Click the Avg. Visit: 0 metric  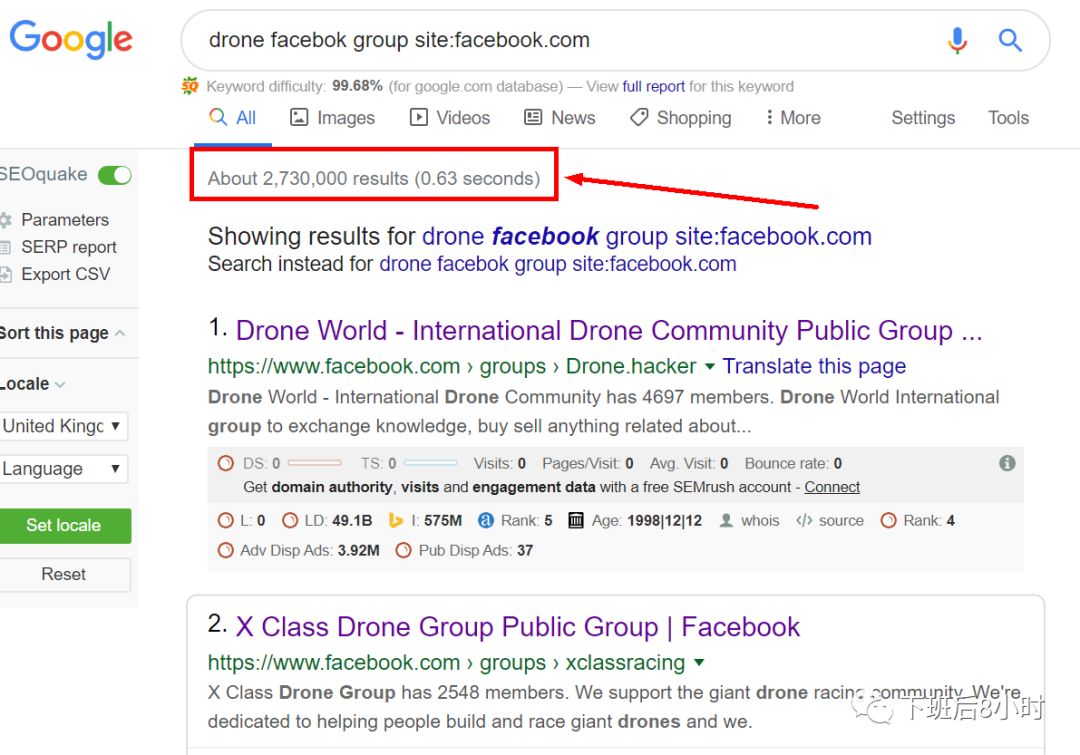pos(689,464)
